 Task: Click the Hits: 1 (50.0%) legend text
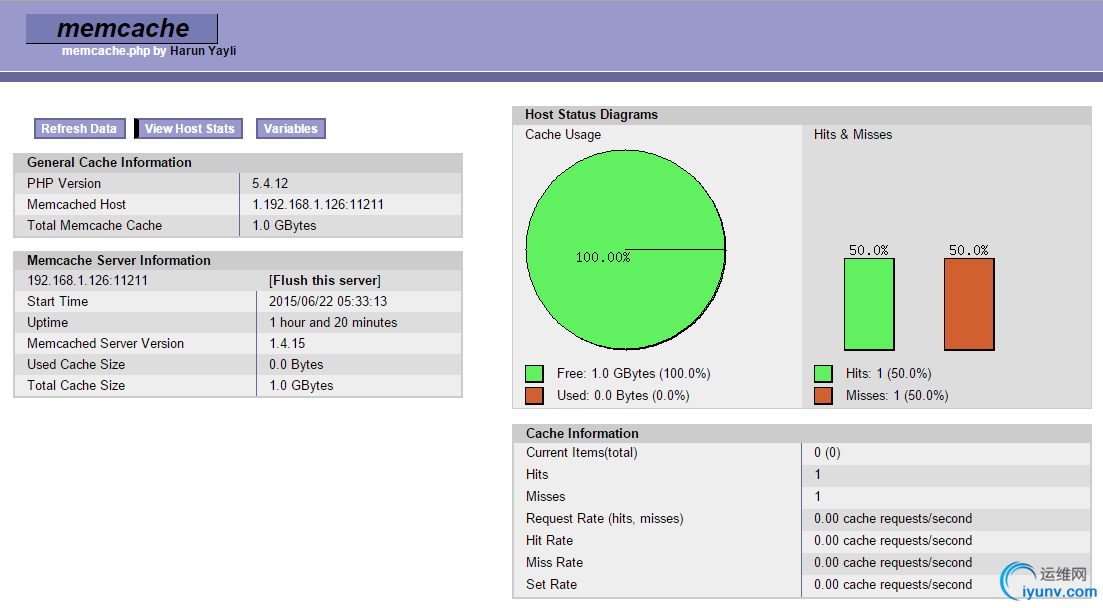[888, 374]
